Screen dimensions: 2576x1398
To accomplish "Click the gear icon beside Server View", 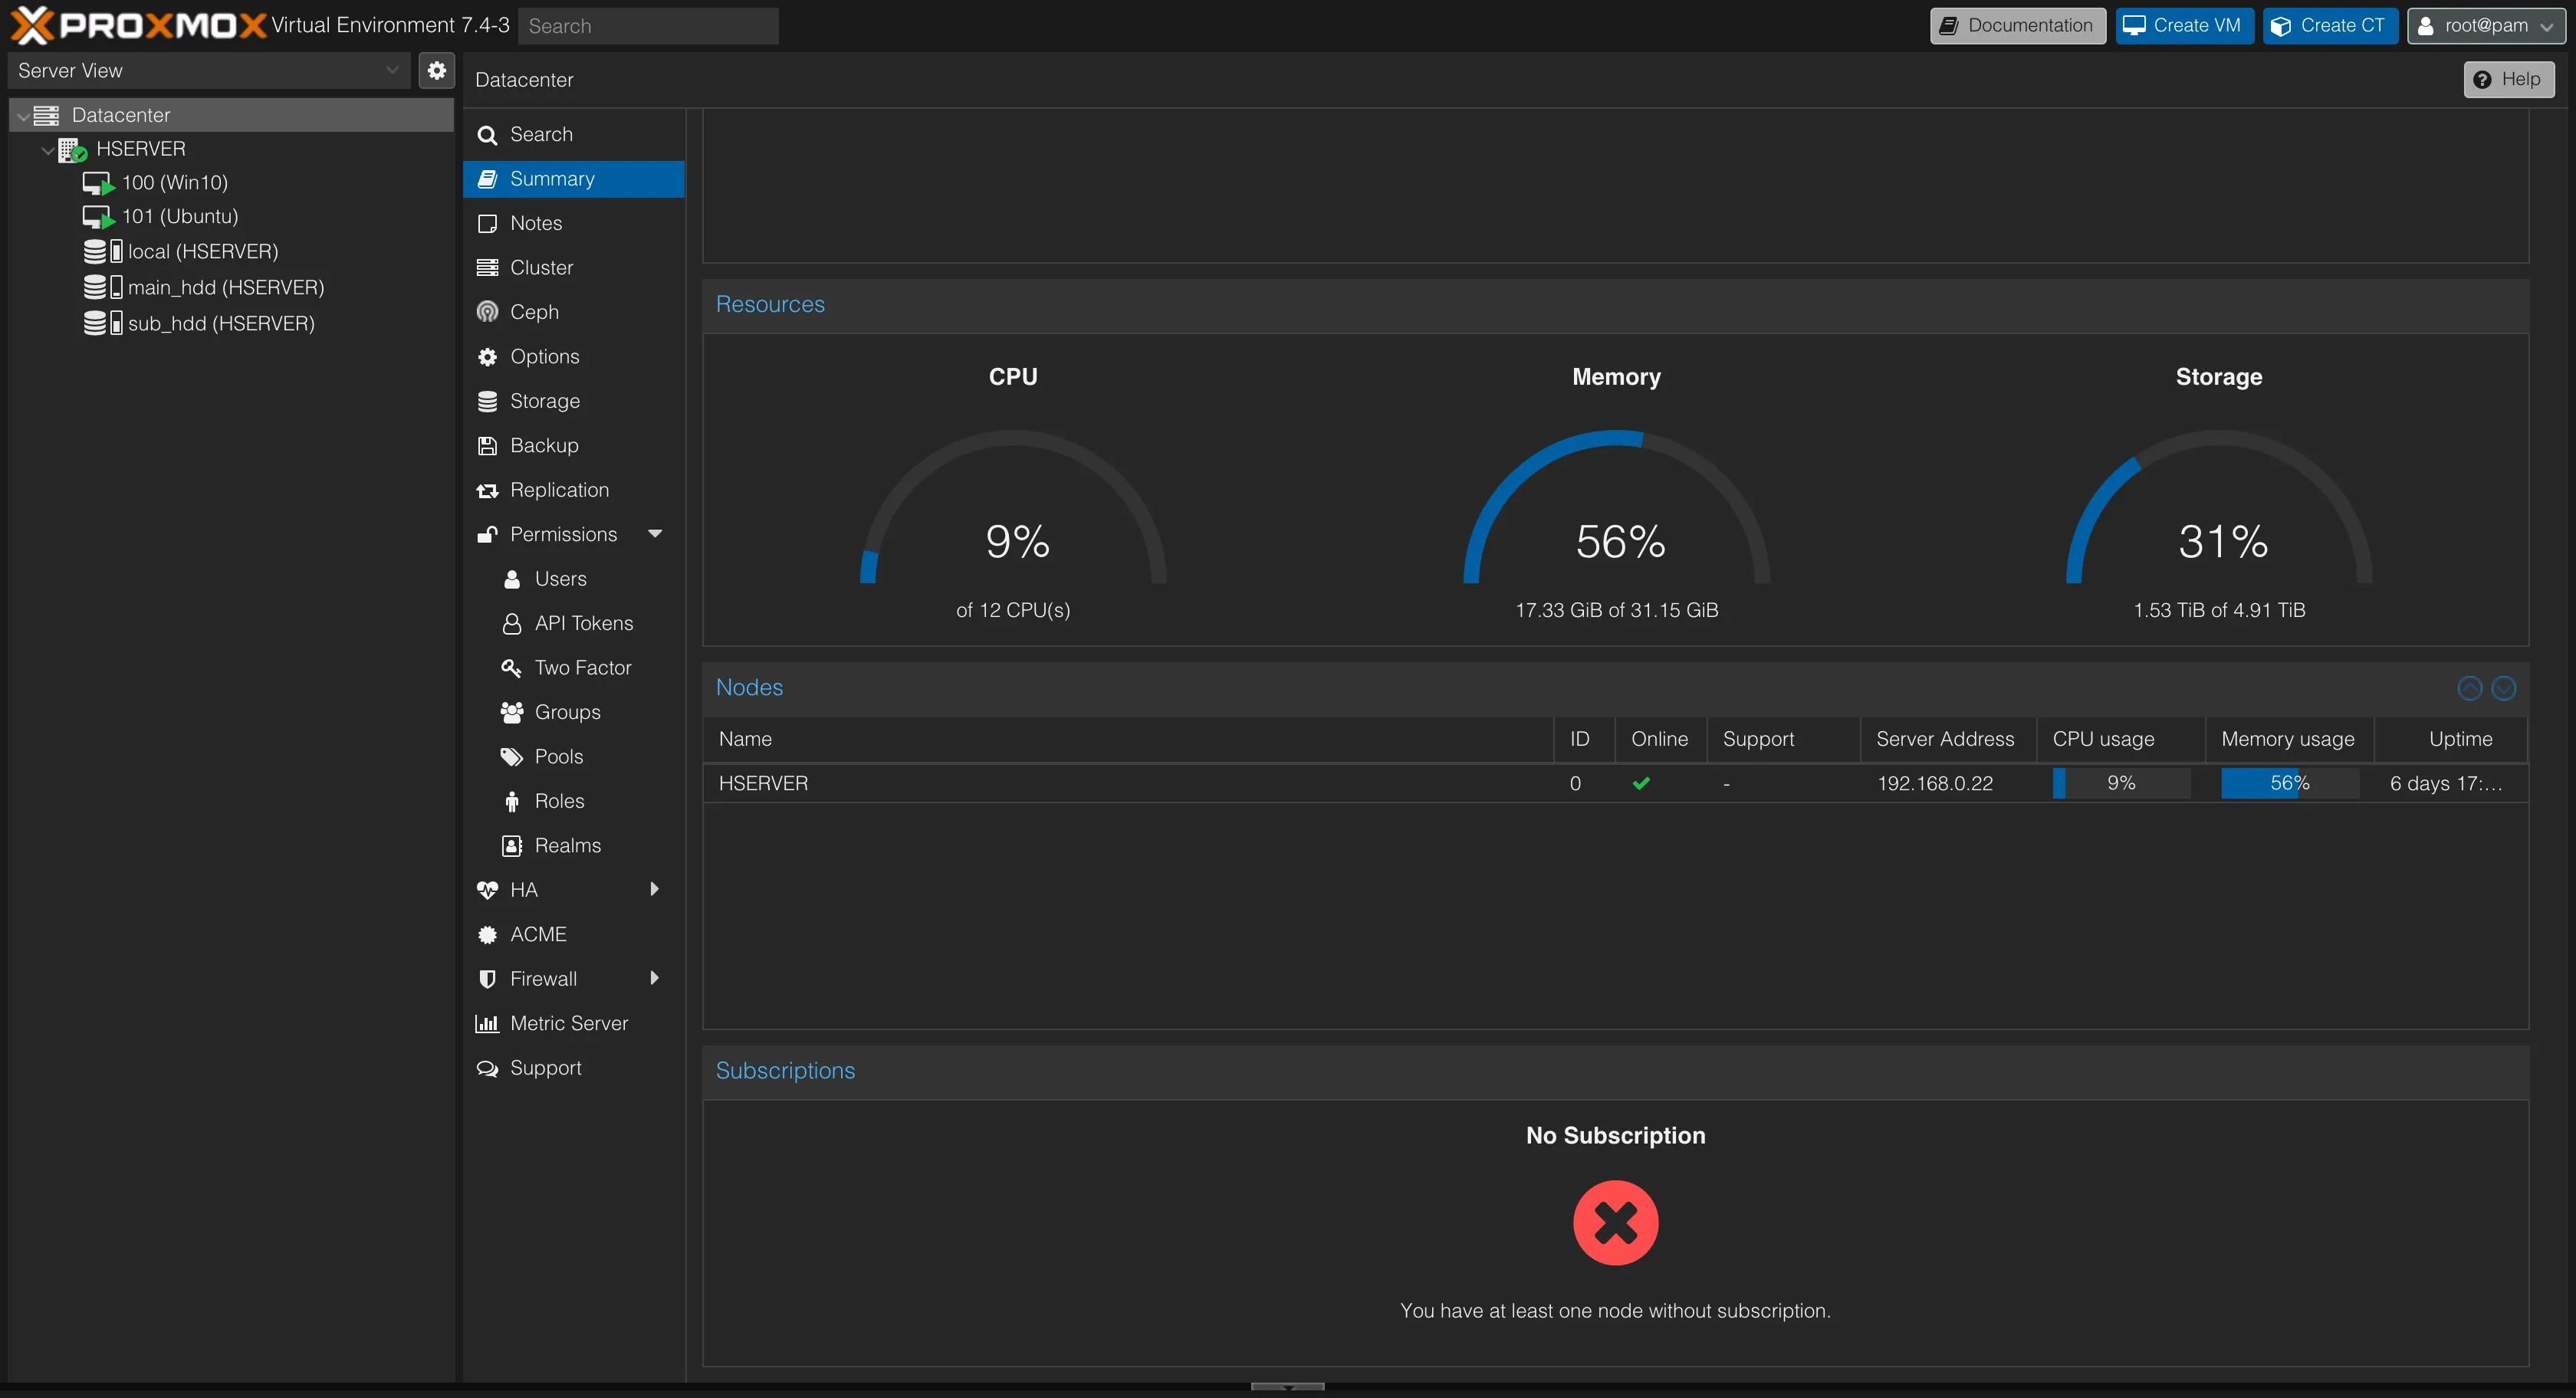I will [x=436, y=70].
